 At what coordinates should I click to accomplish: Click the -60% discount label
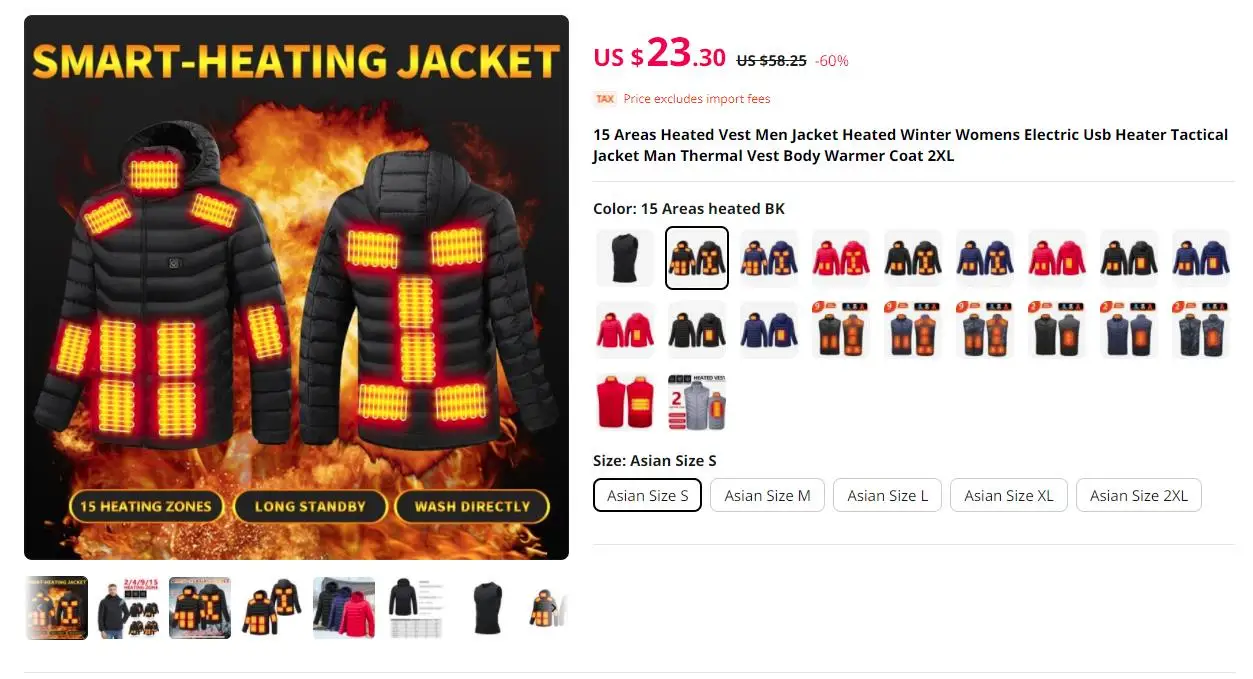pos(832,61)
